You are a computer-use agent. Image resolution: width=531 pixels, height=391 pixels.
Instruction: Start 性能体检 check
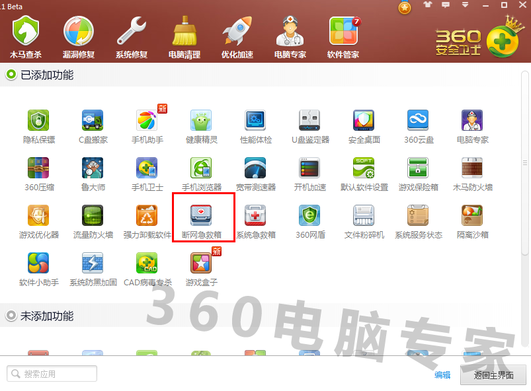click(x=256, y=126)
